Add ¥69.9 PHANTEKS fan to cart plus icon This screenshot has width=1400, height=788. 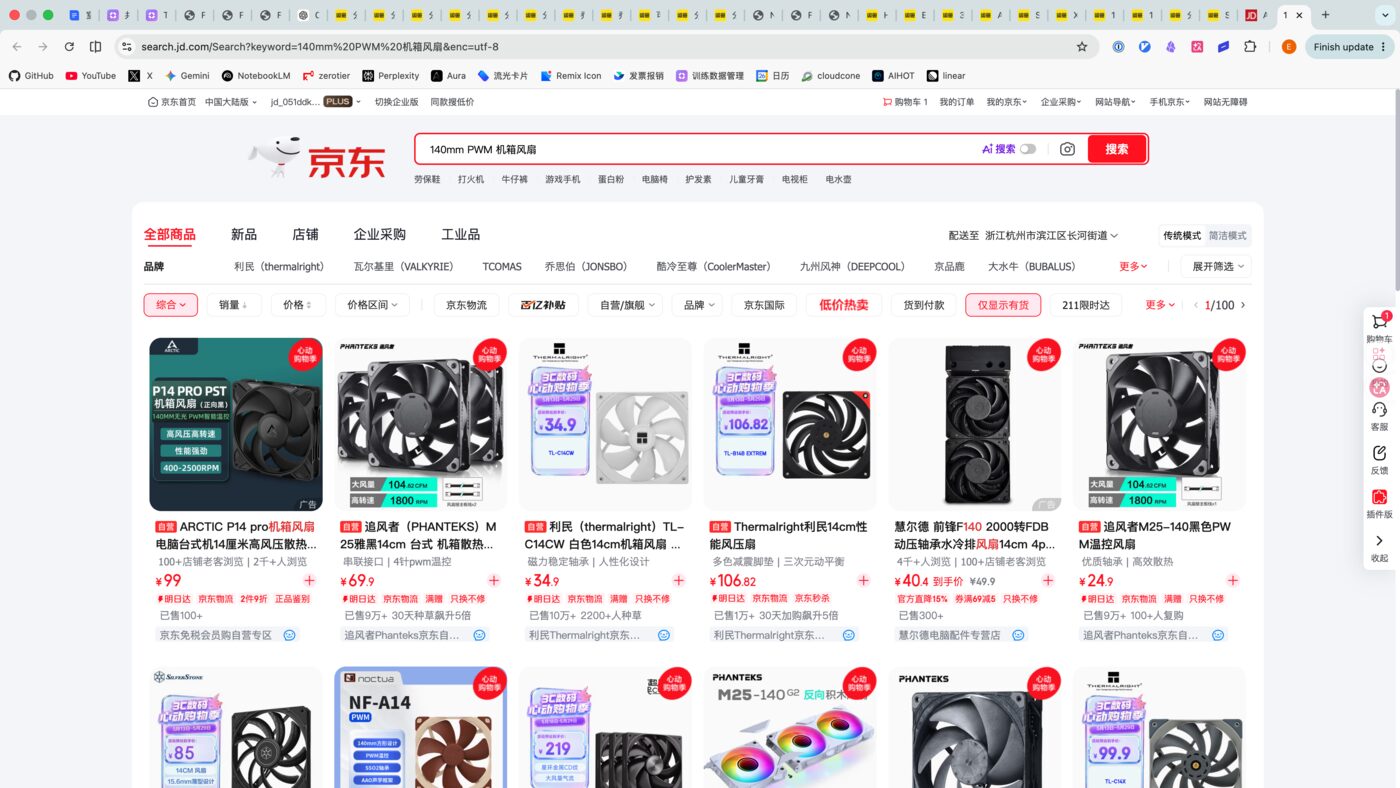[x=494, y=581]
